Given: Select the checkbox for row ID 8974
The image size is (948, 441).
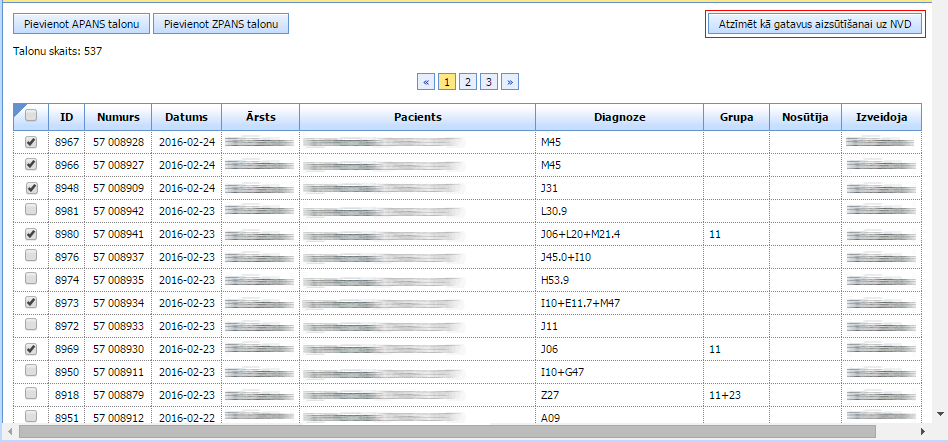Looking at the screenshot, I should [31, 279].
